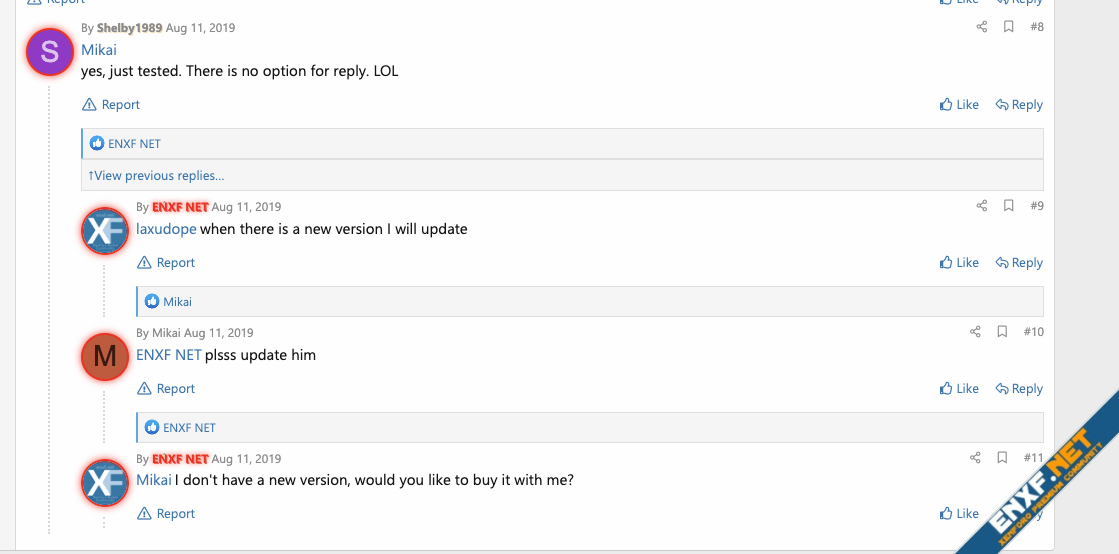Share post #10 by Mikai
The image size is (1119, 554).
click(x=975, y=332)
